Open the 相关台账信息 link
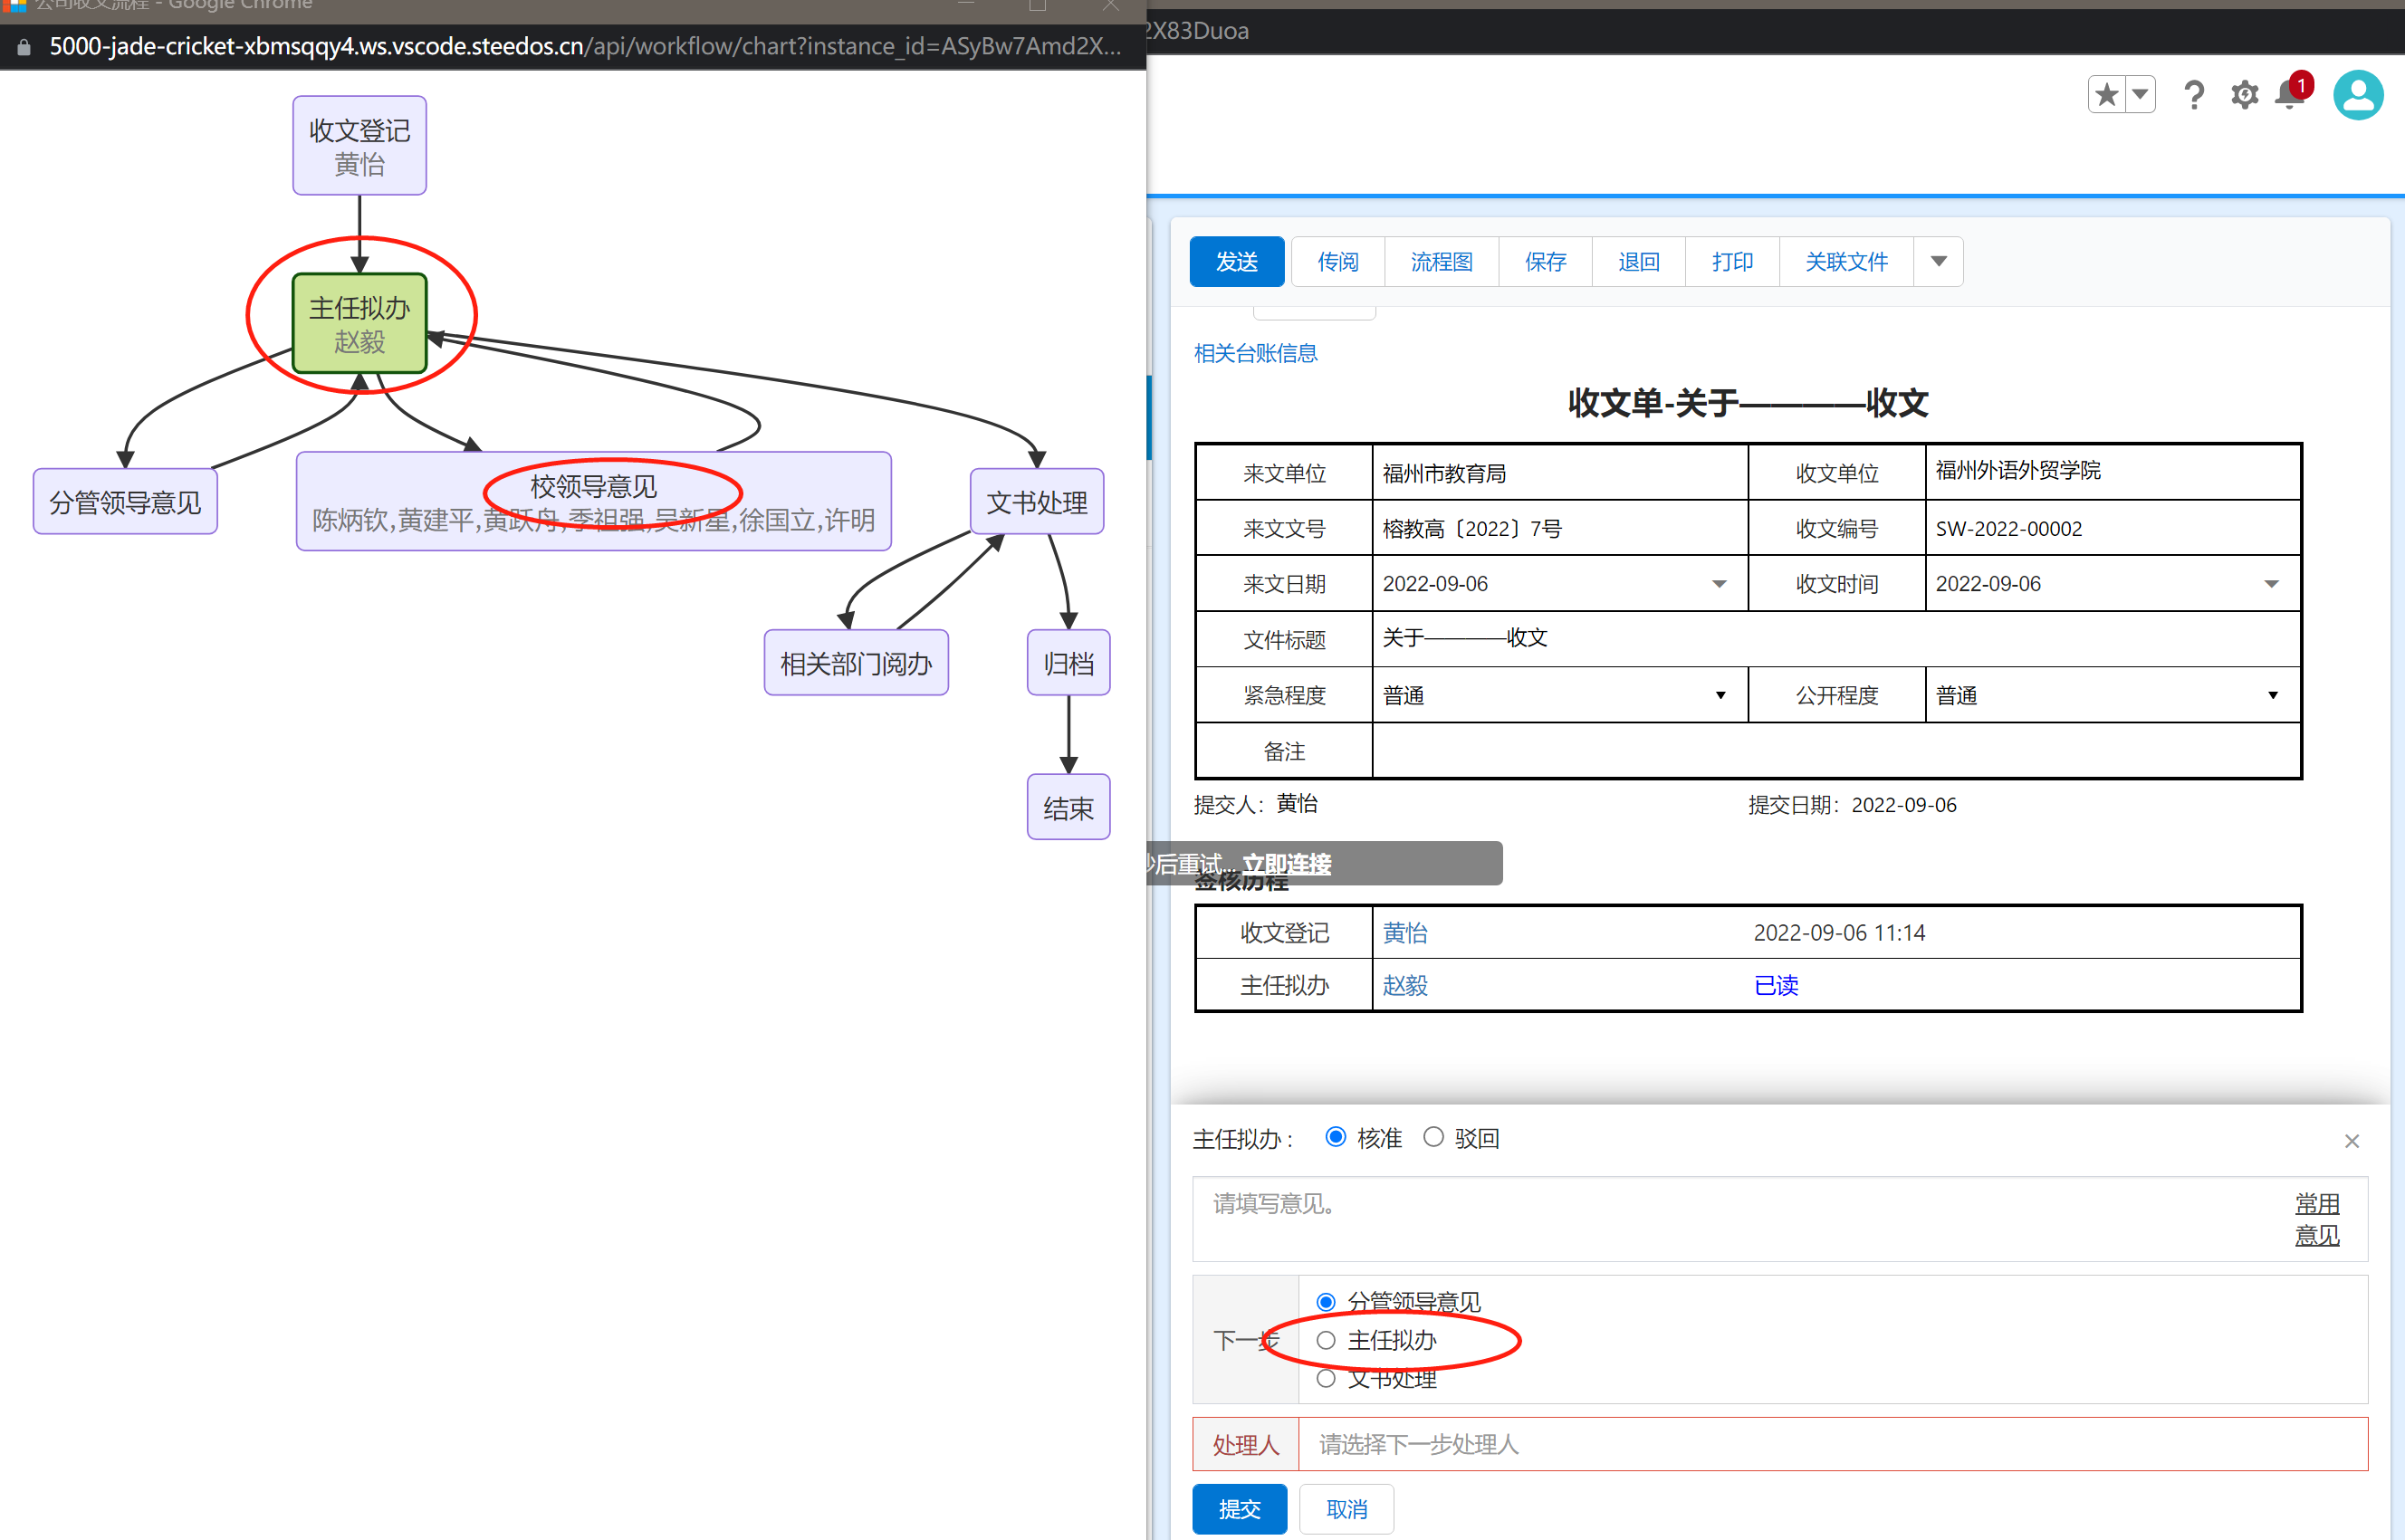 tap(1255, 353)
